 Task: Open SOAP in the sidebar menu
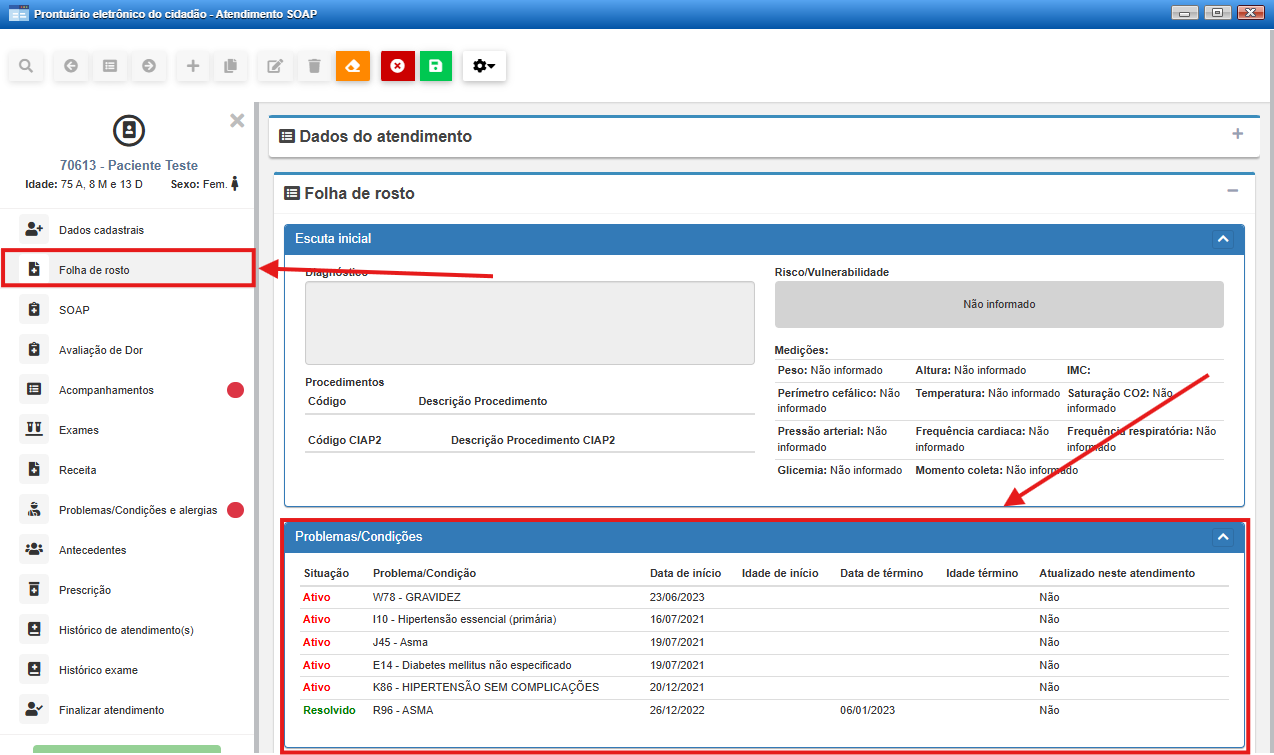coord(74,310)
